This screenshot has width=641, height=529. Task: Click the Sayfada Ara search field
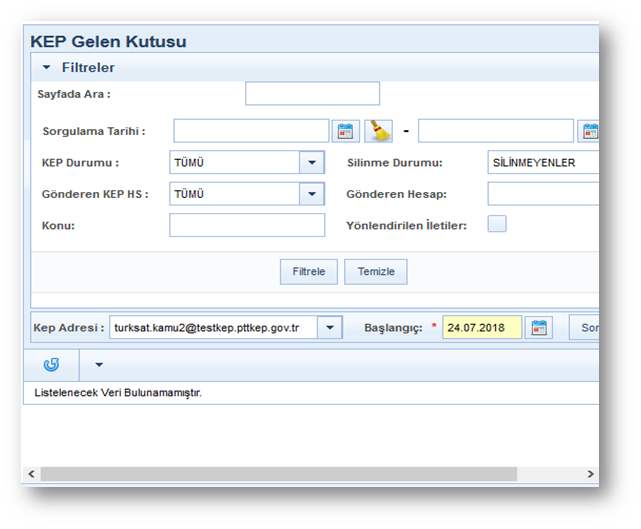312,94
